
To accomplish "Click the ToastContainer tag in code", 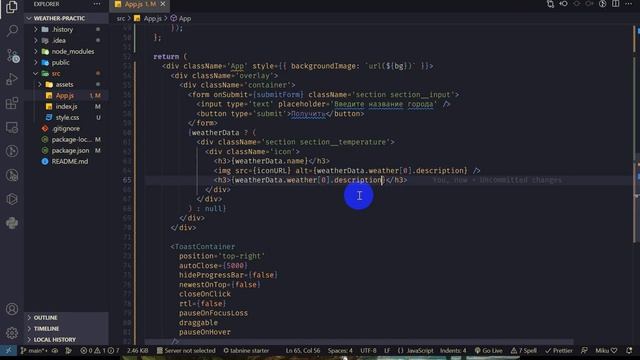I will pos(204,247).
